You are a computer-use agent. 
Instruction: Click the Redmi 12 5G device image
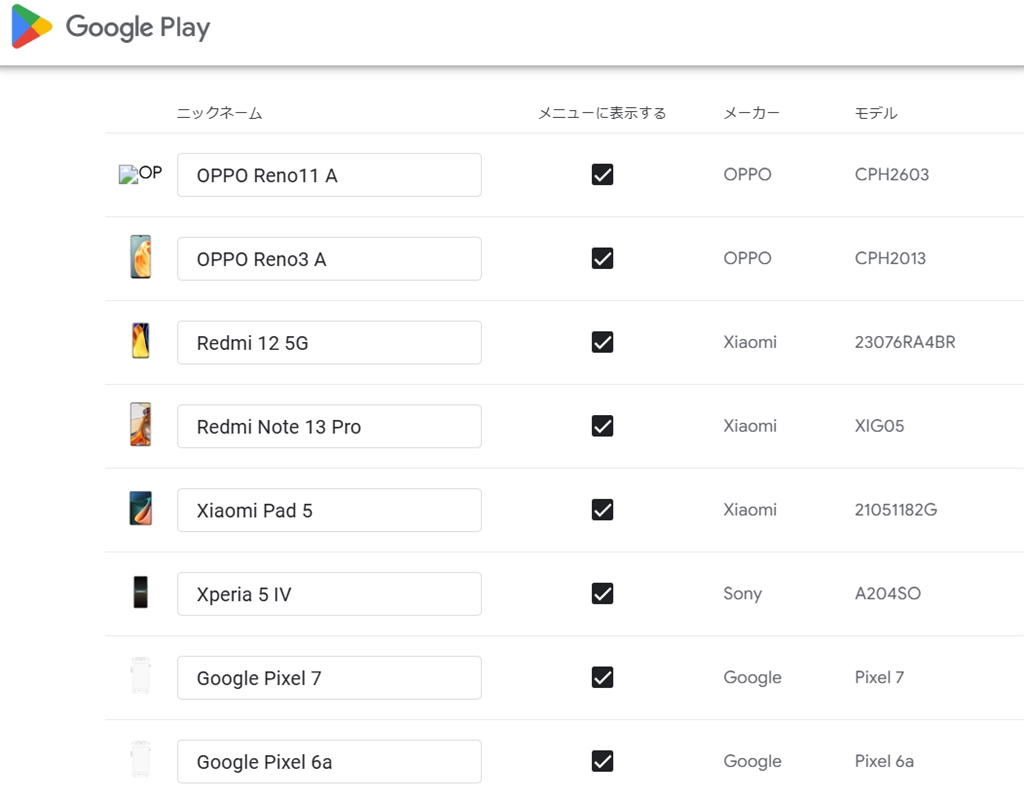click(141, 342)
